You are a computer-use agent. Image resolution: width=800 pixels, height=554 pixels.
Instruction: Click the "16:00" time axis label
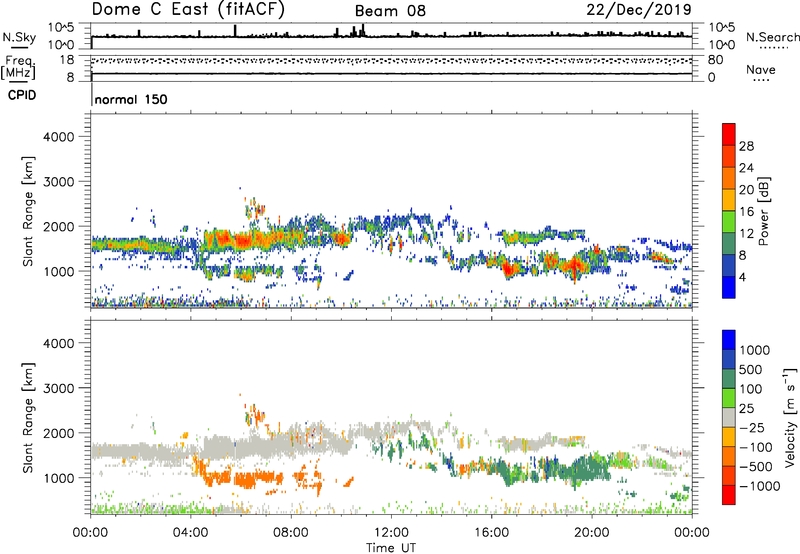coord(491,533)
